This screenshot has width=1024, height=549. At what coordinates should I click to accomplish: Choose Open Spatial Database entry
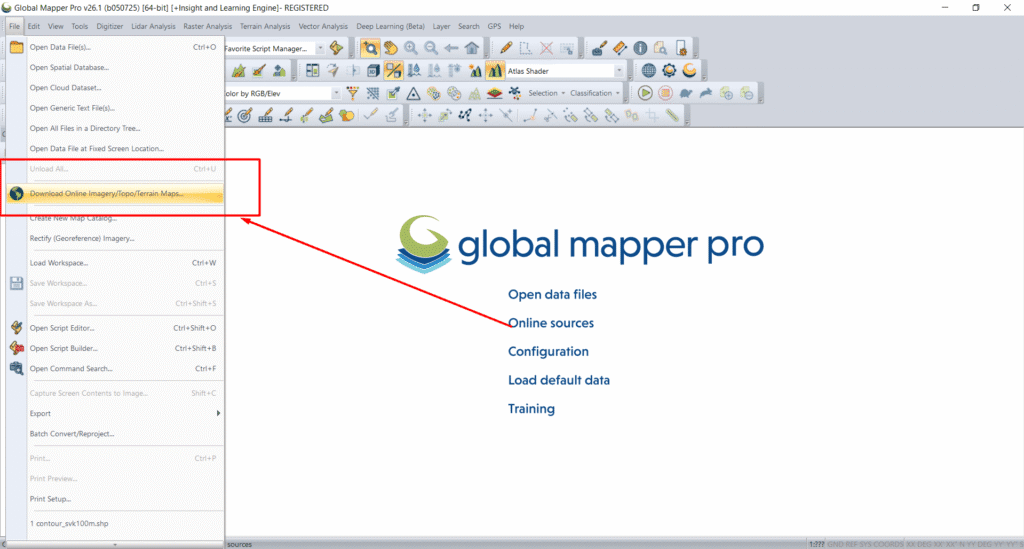[115, 67]
